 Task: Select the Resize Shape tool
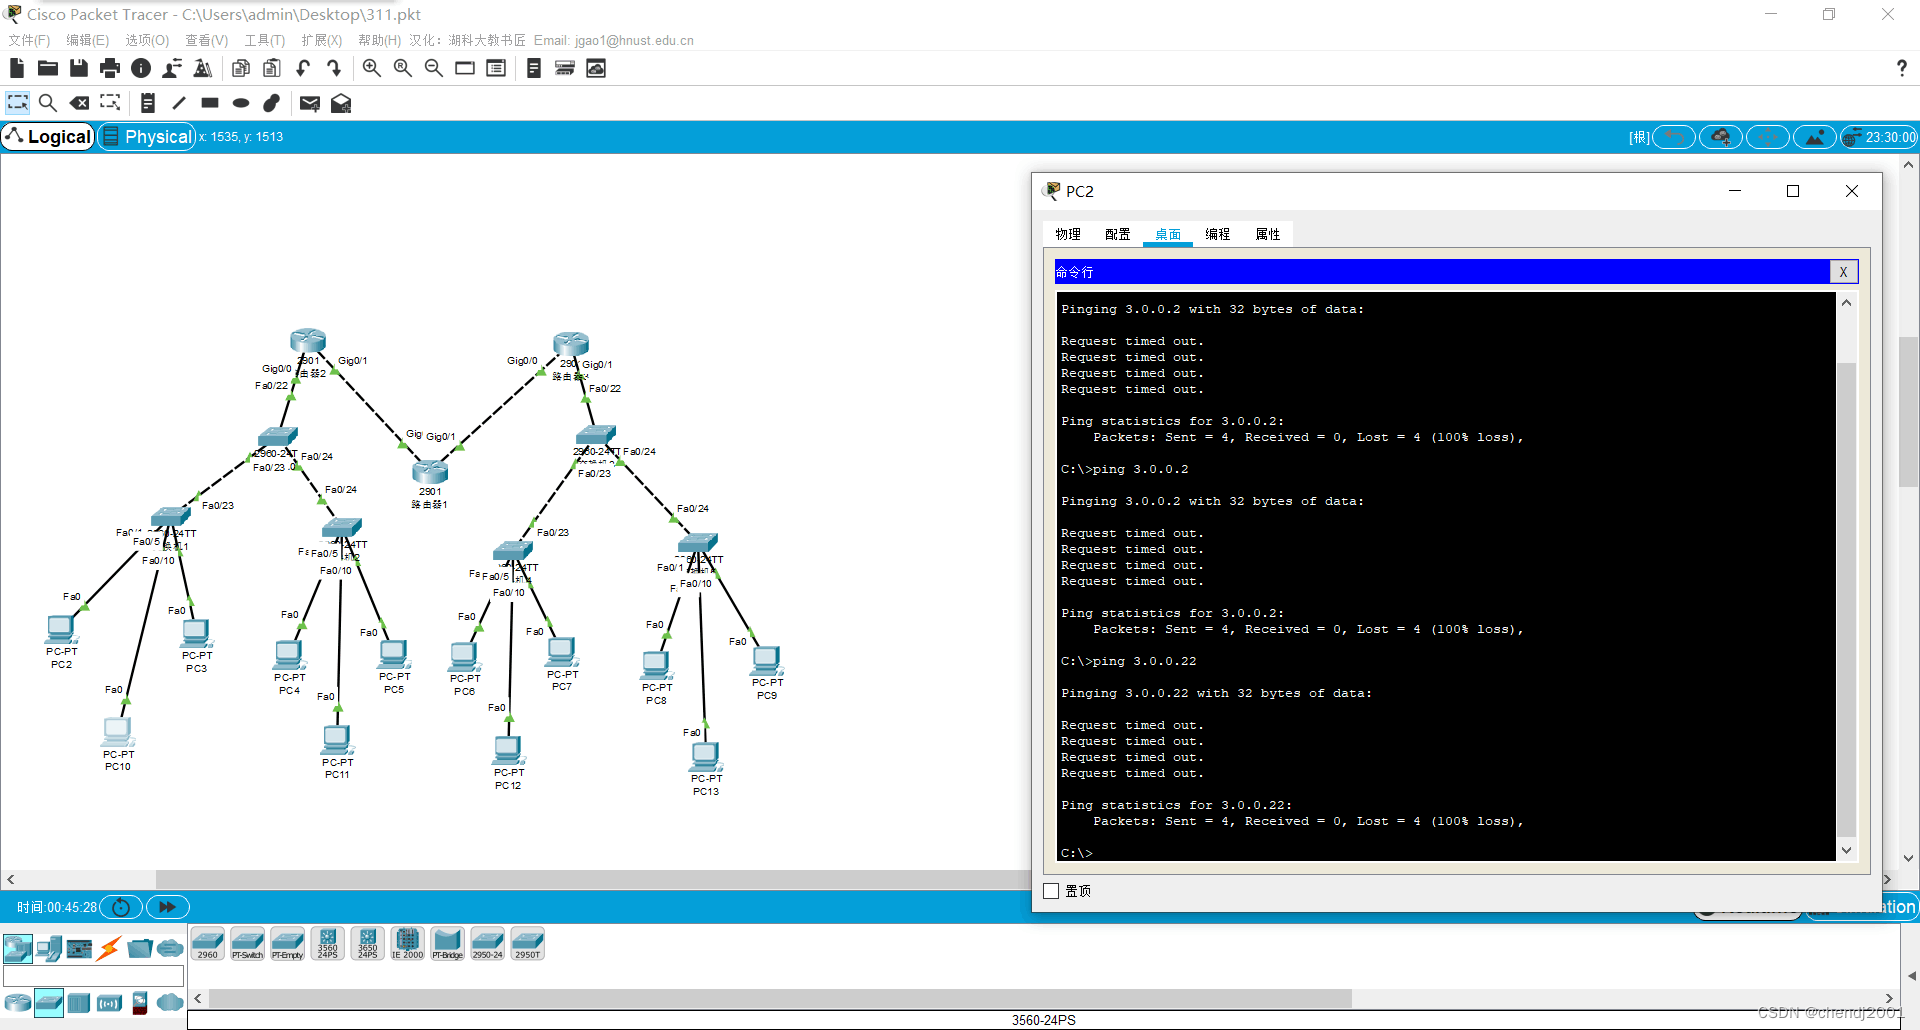(x=110, y=103)
